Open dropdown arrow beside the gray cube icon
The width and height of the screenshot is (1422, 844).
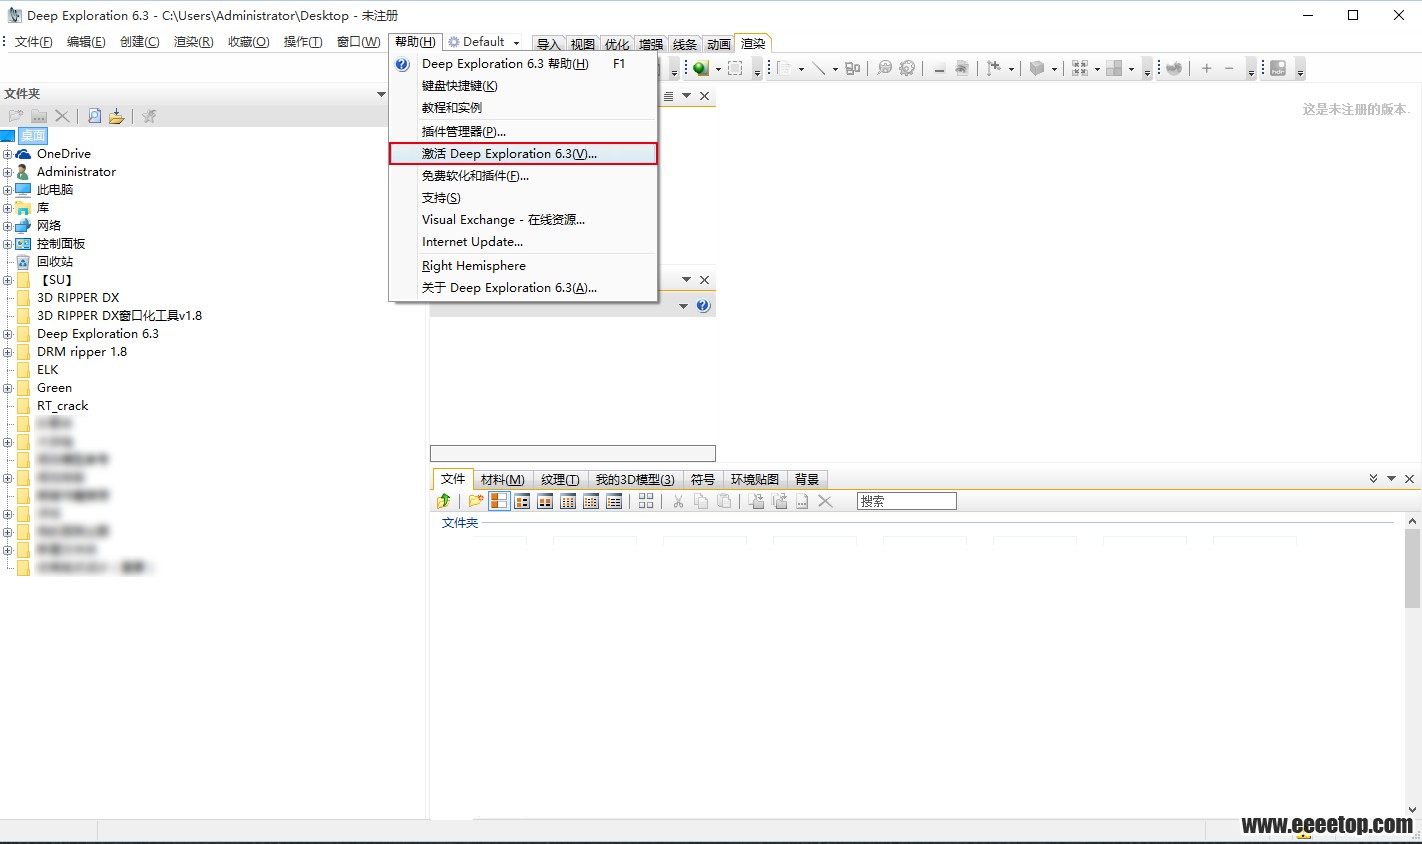click(x=1054, y=69)
